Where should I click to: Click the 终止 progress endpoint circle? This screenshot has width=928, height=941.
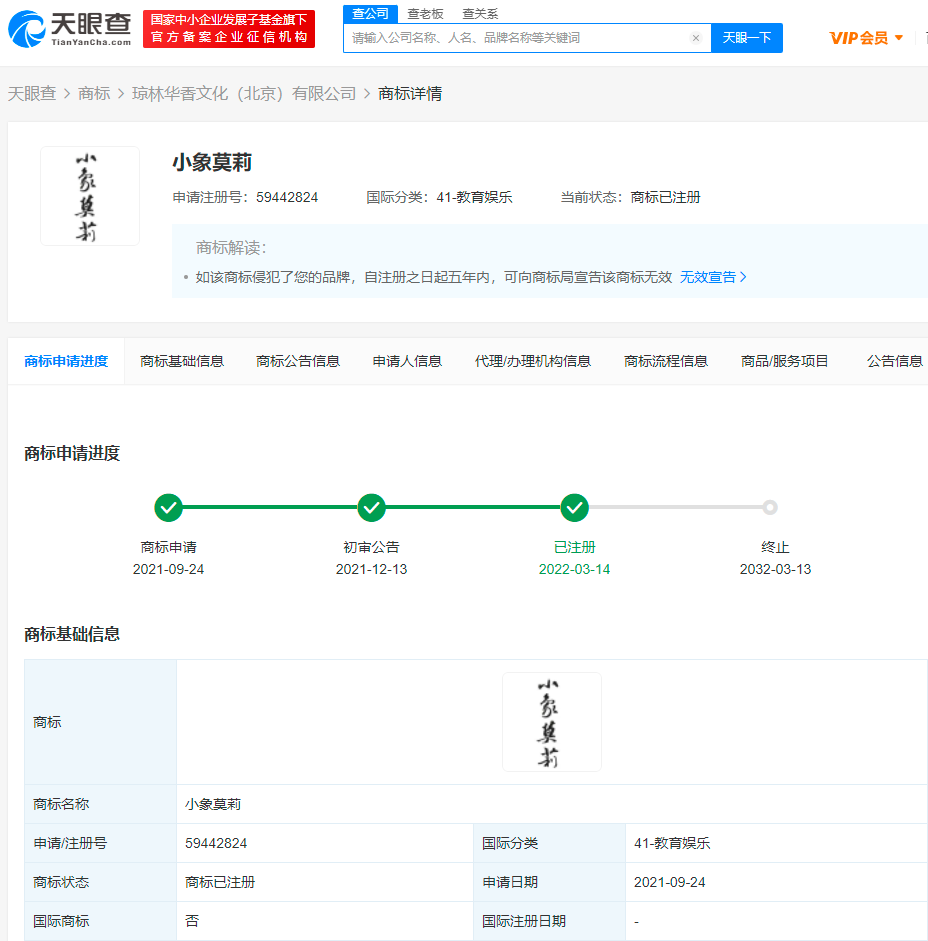point(770,508)
